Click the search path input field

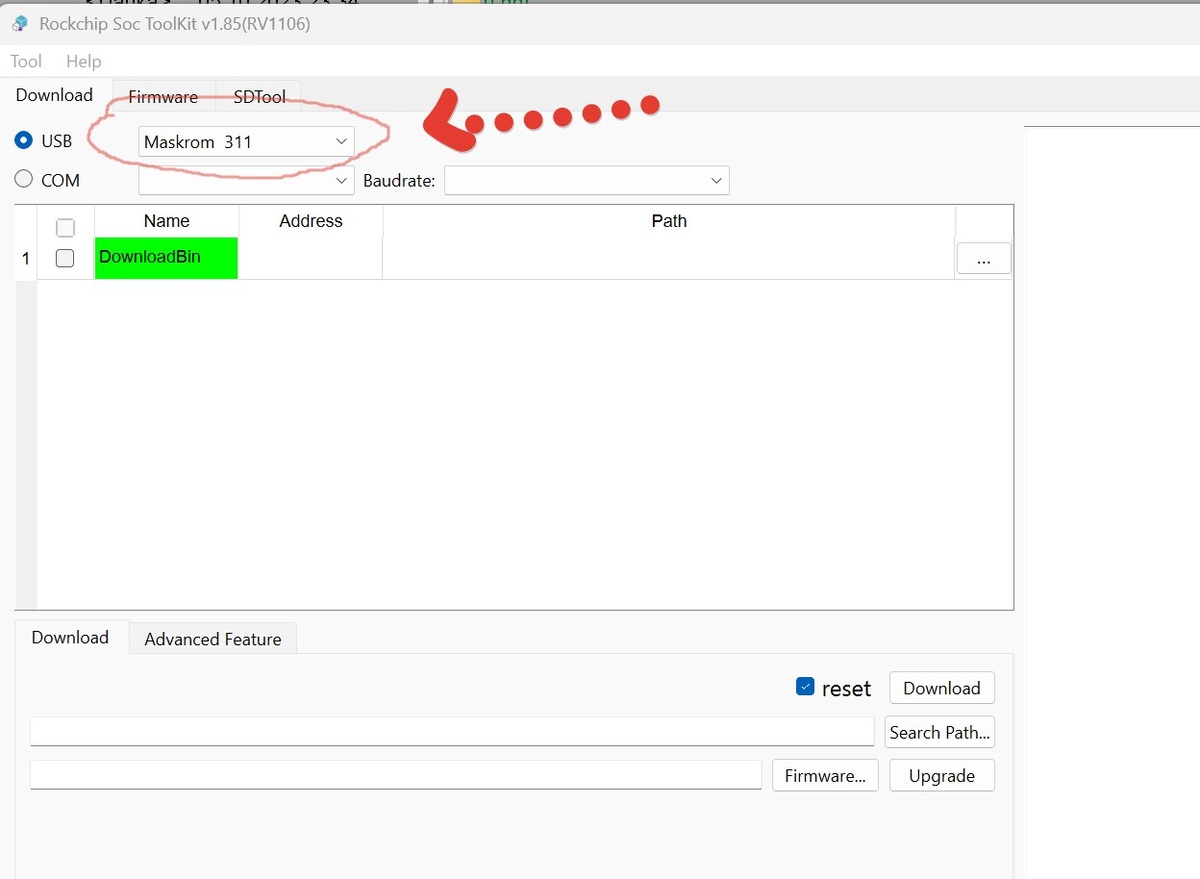pyautogui.click(x=452, y=731)
